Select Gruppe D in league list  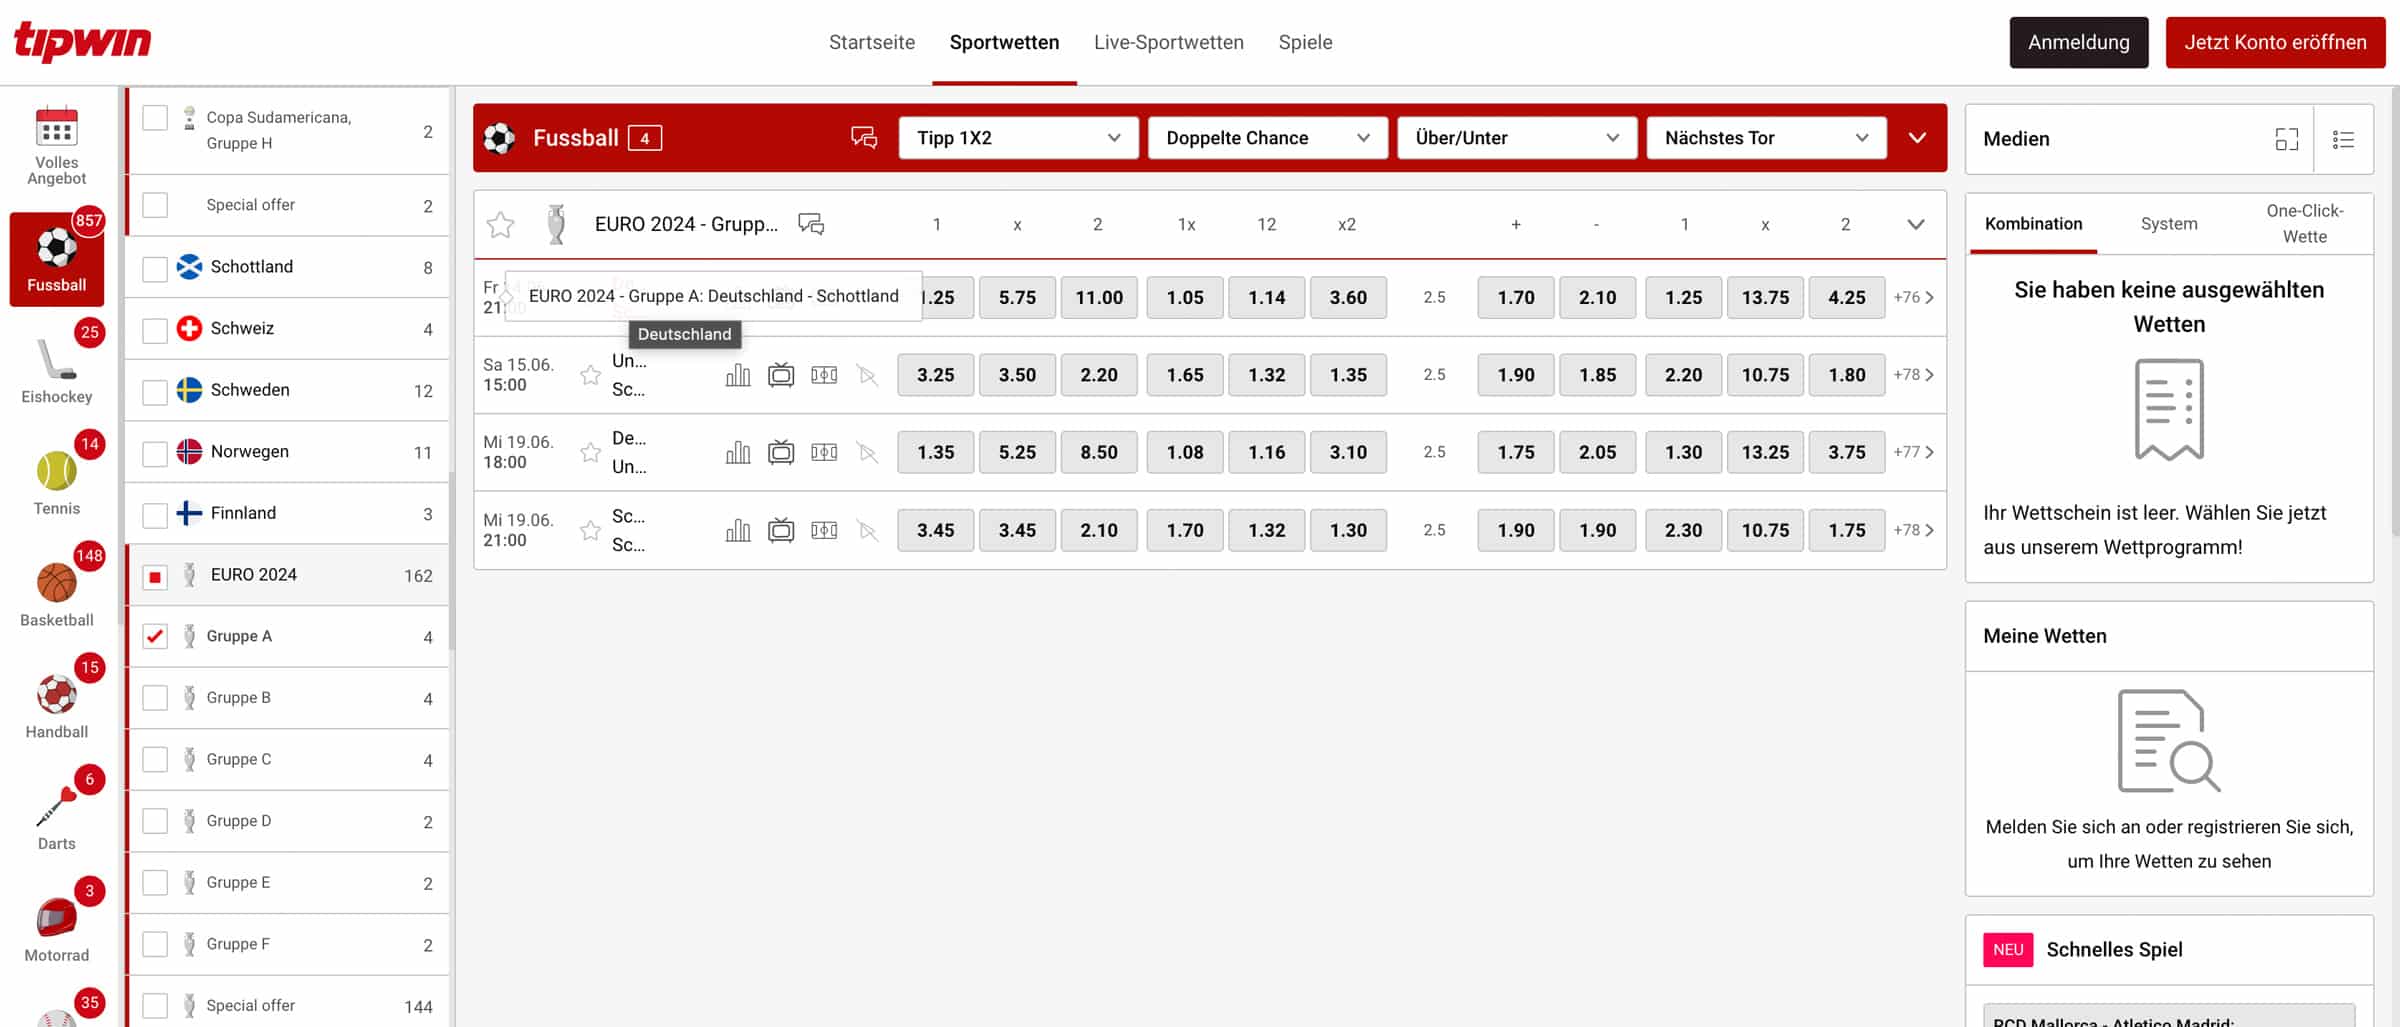[288, 821]
